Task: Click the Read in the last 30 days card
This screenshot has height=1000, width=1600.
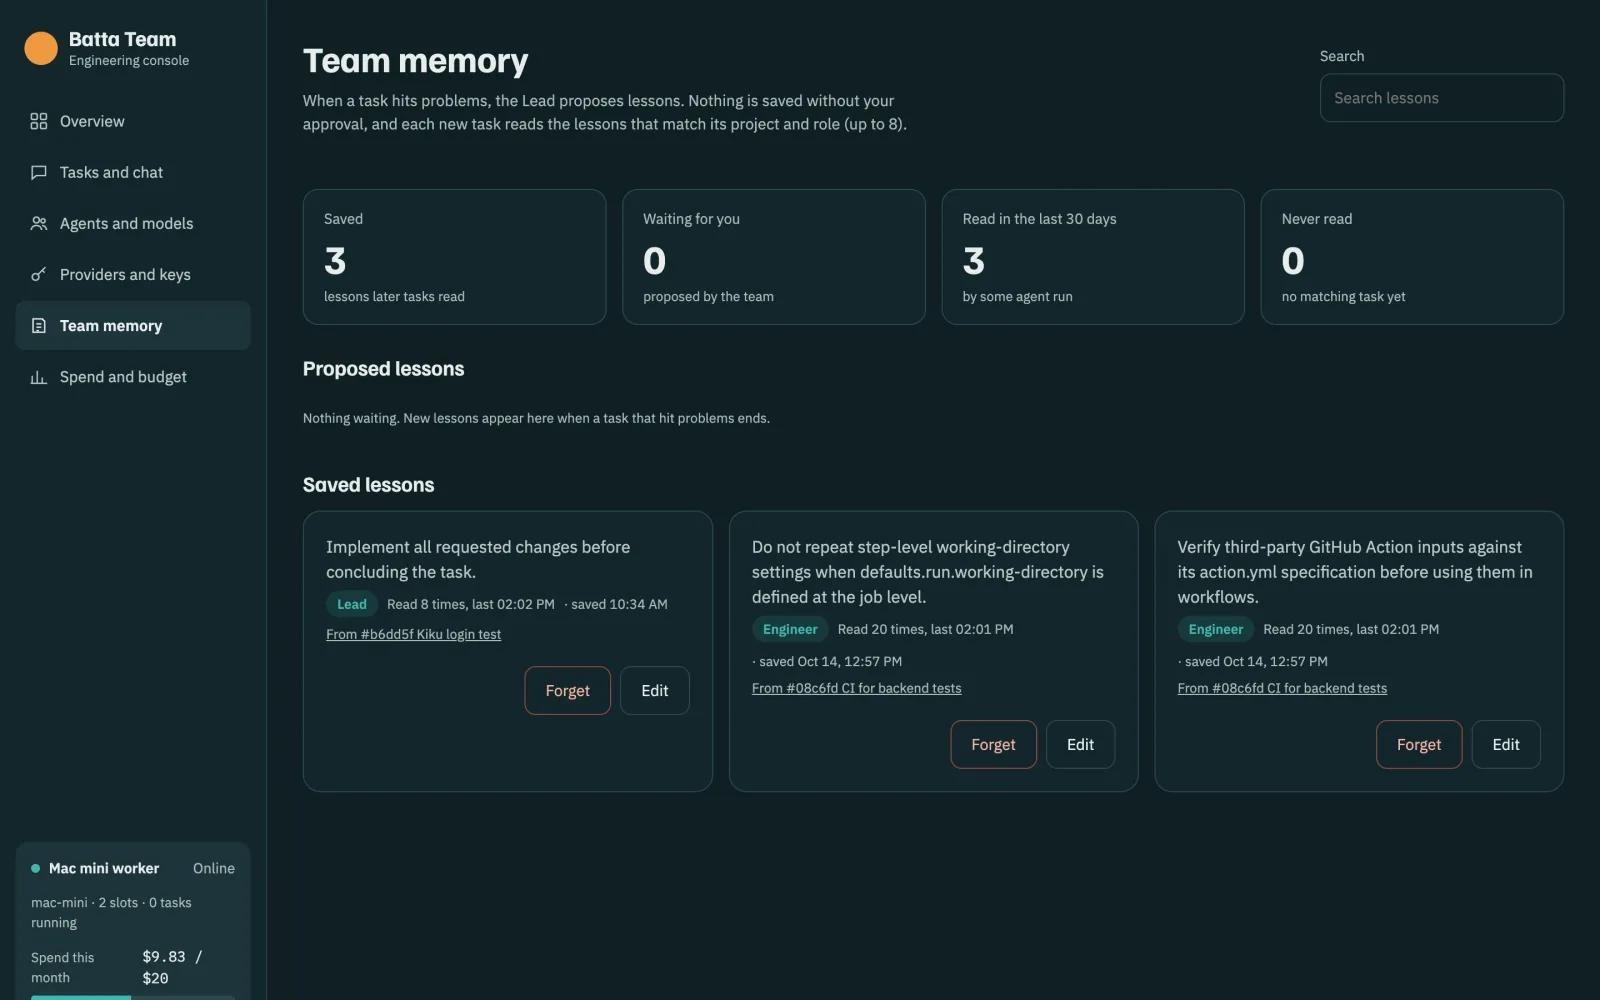Action: pyautogui.click(x=1093, y=257)
